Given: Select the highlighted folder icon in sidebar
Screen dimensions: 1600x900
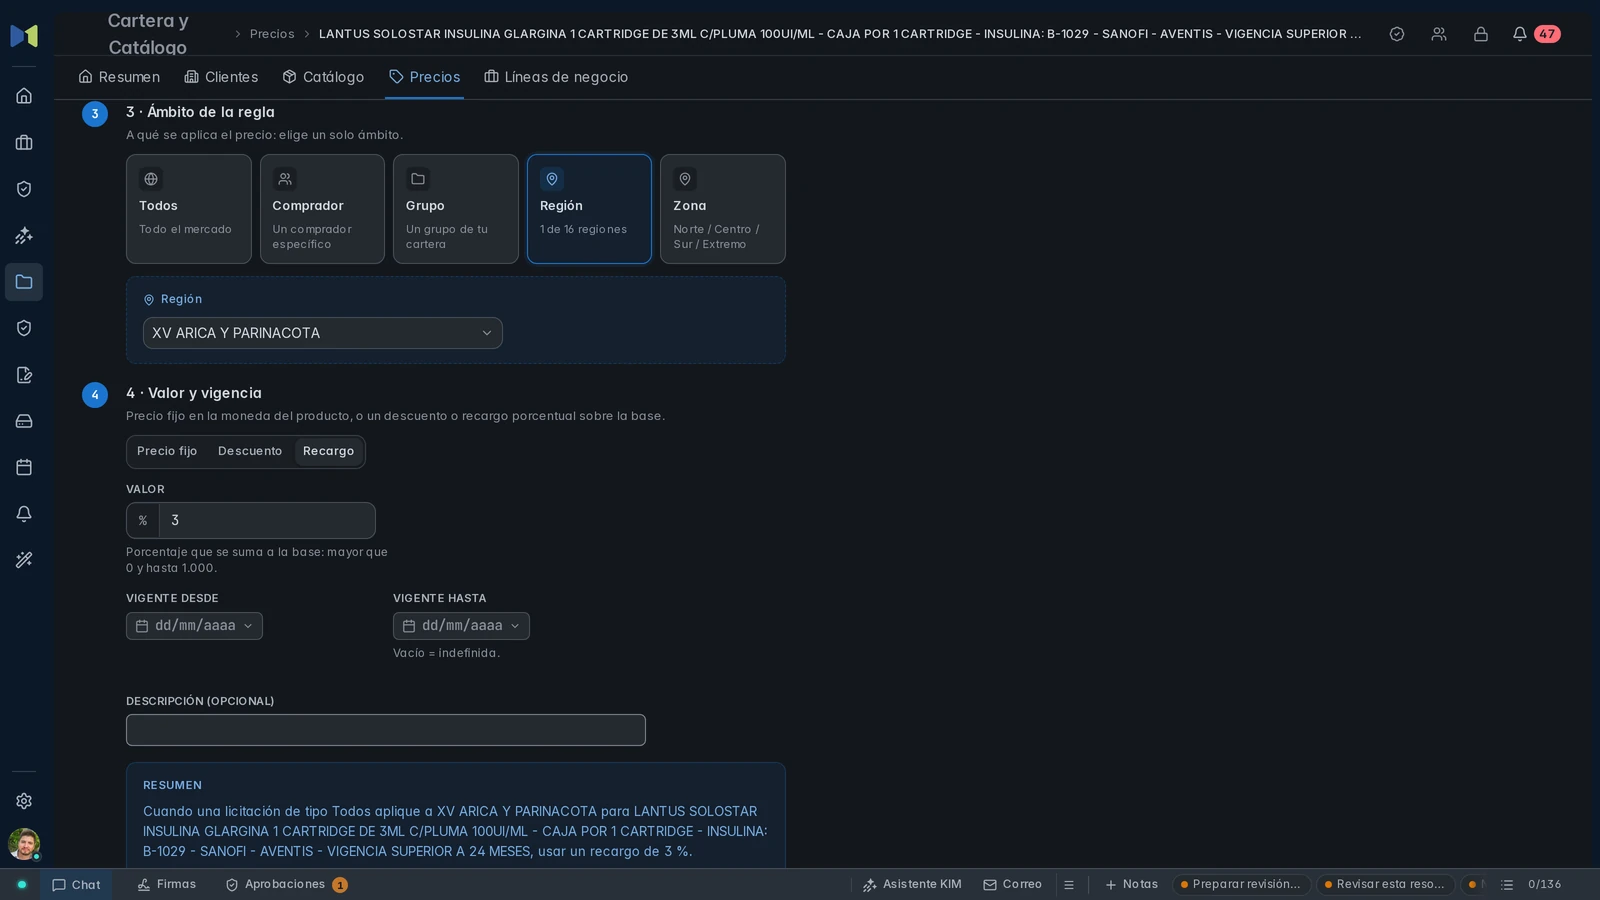Looking at the screenshot, I should point(24,282).
